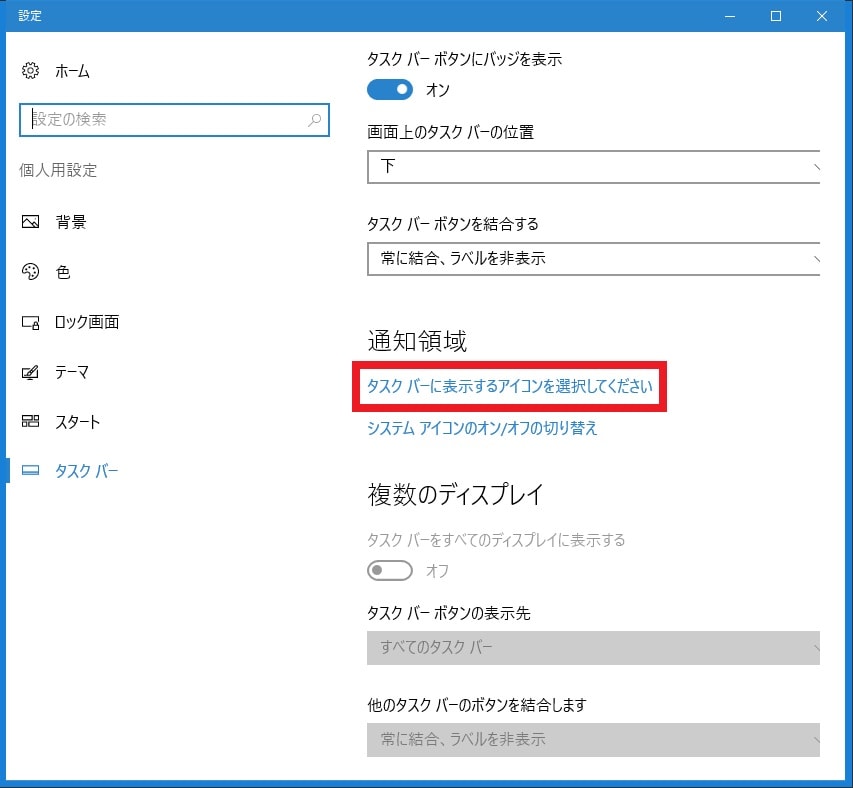
Task: Open the taskbar position dropdown showing 下
Action: point(594,167)
